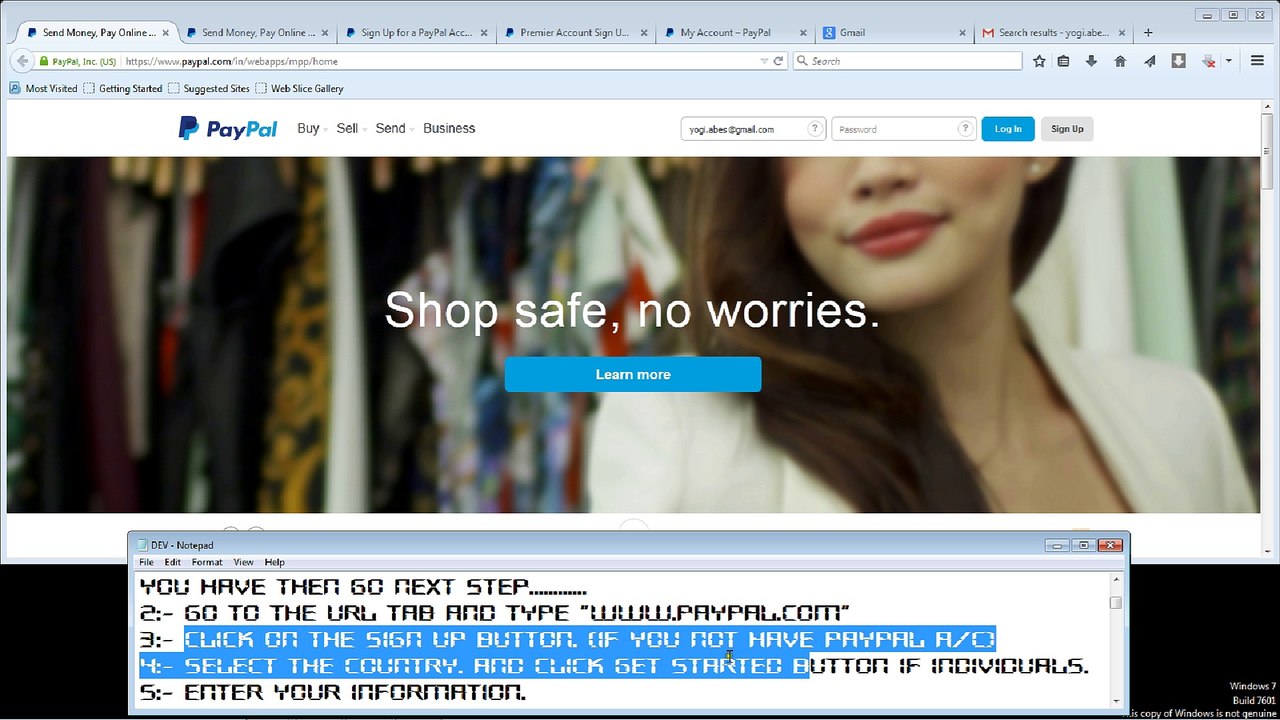Open the Getting Started bookmark
1280x720 pixels.
pos(123,88)
